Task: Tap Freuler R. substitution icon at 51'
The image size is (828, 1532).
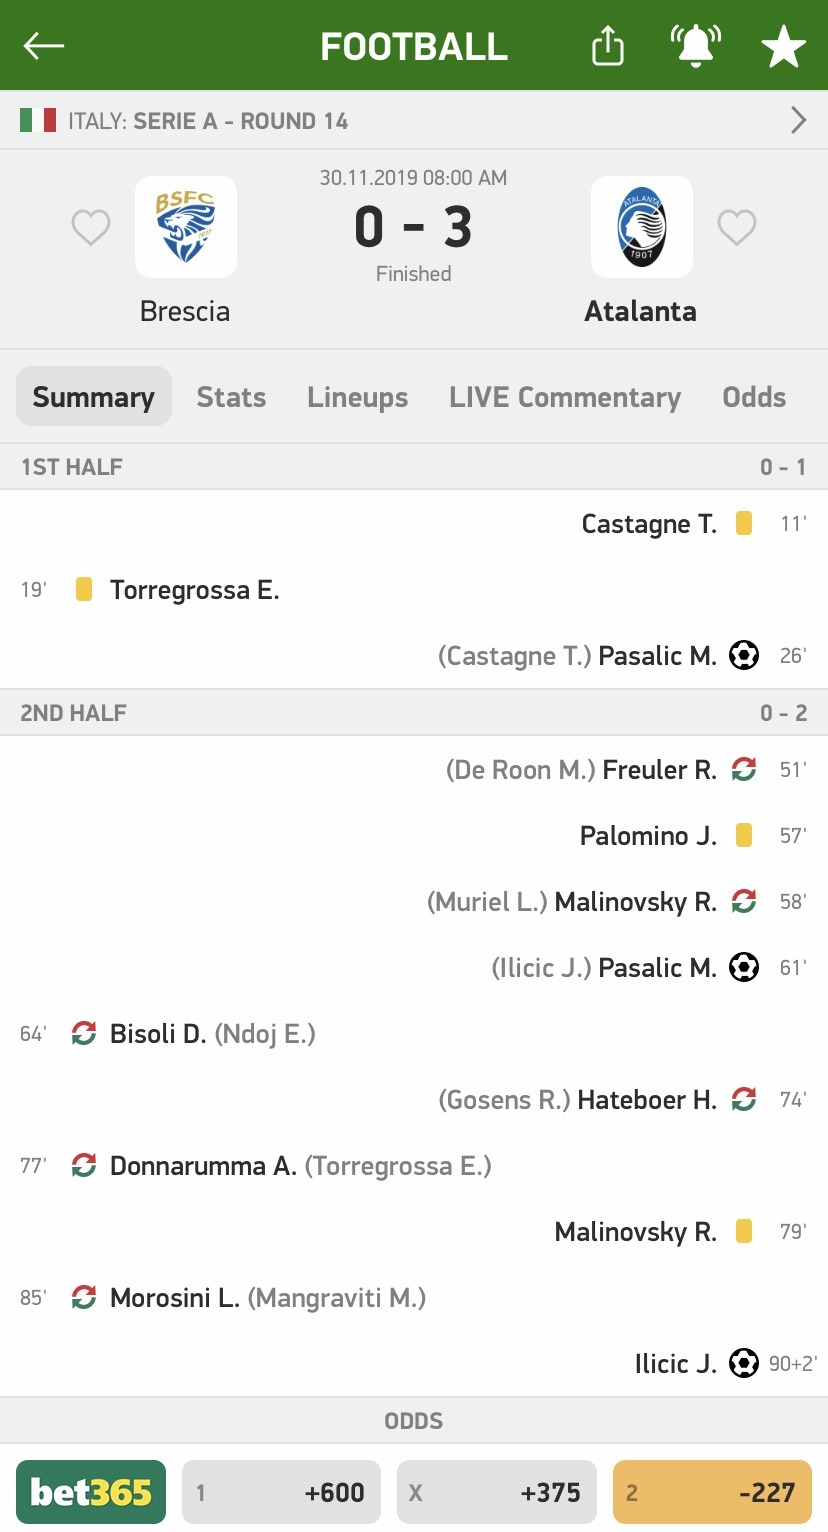Action: [x=744, y=770]
